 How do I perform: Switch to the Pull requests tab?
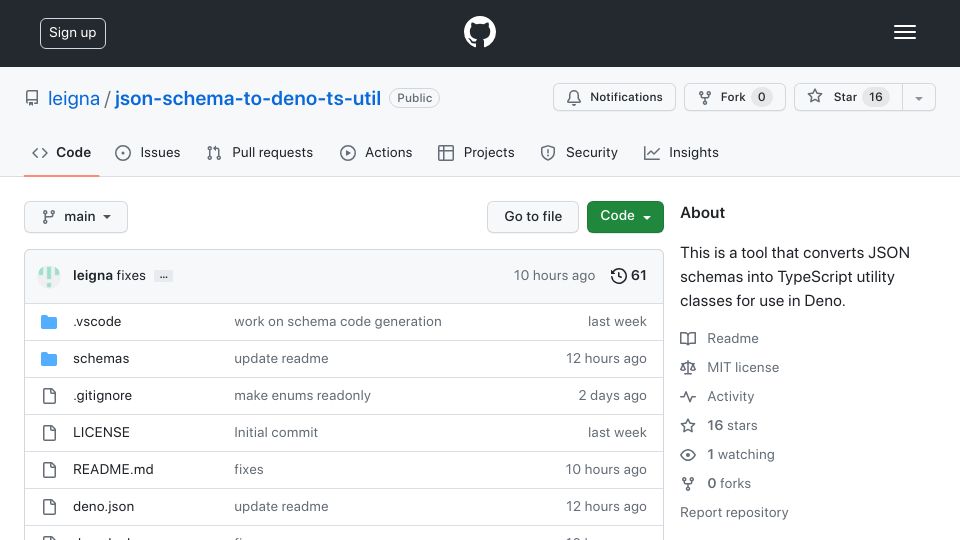point(260,152)
